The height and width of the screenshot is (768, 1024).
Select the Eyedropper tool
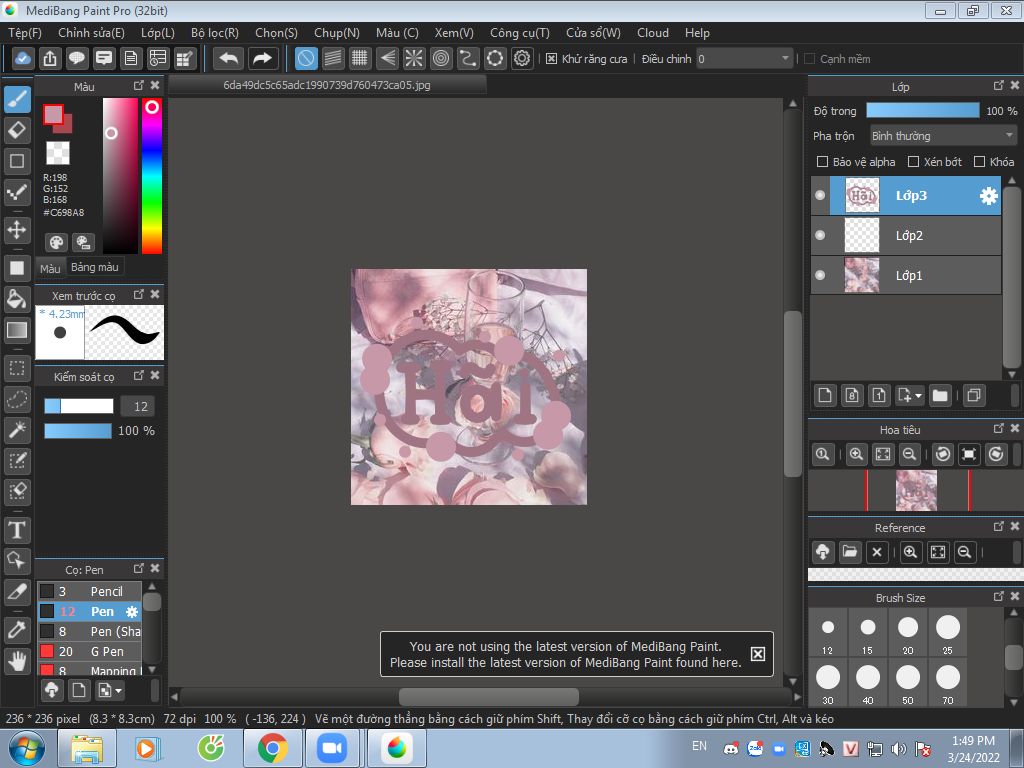click(x=18, y=630)
